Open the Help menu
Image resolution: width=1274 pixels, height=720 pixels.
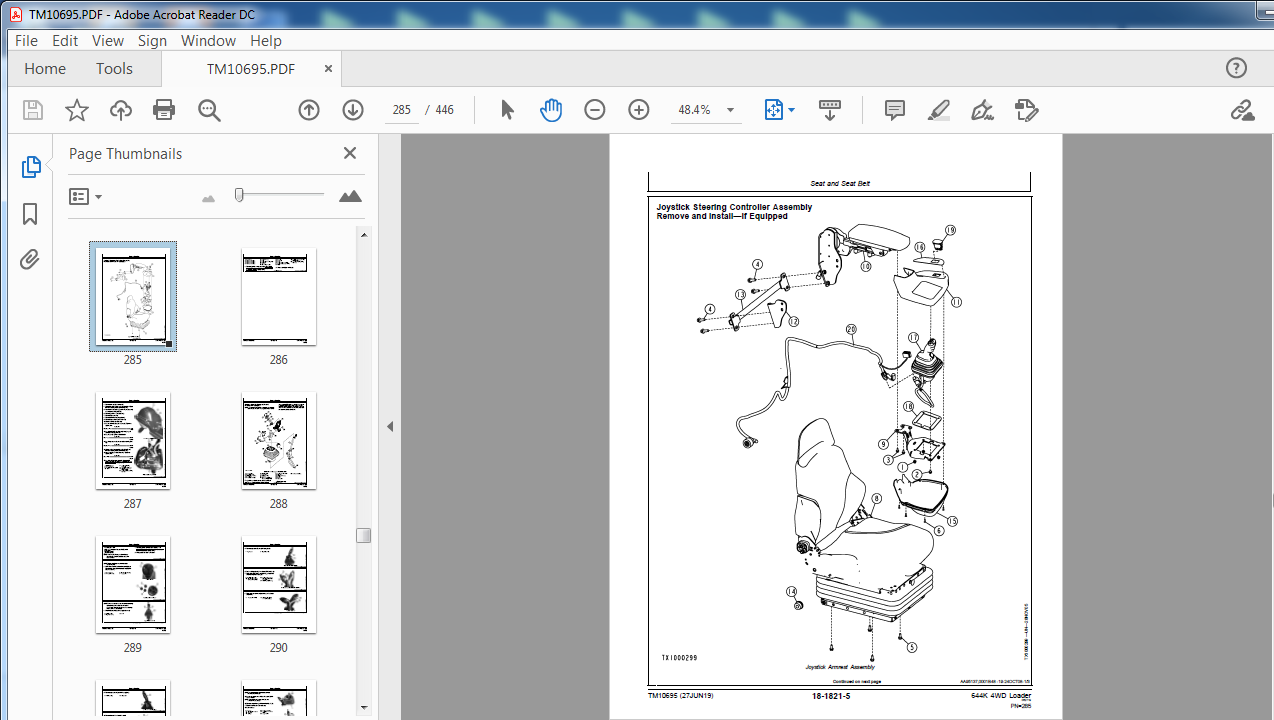click(x=265, y=41)
